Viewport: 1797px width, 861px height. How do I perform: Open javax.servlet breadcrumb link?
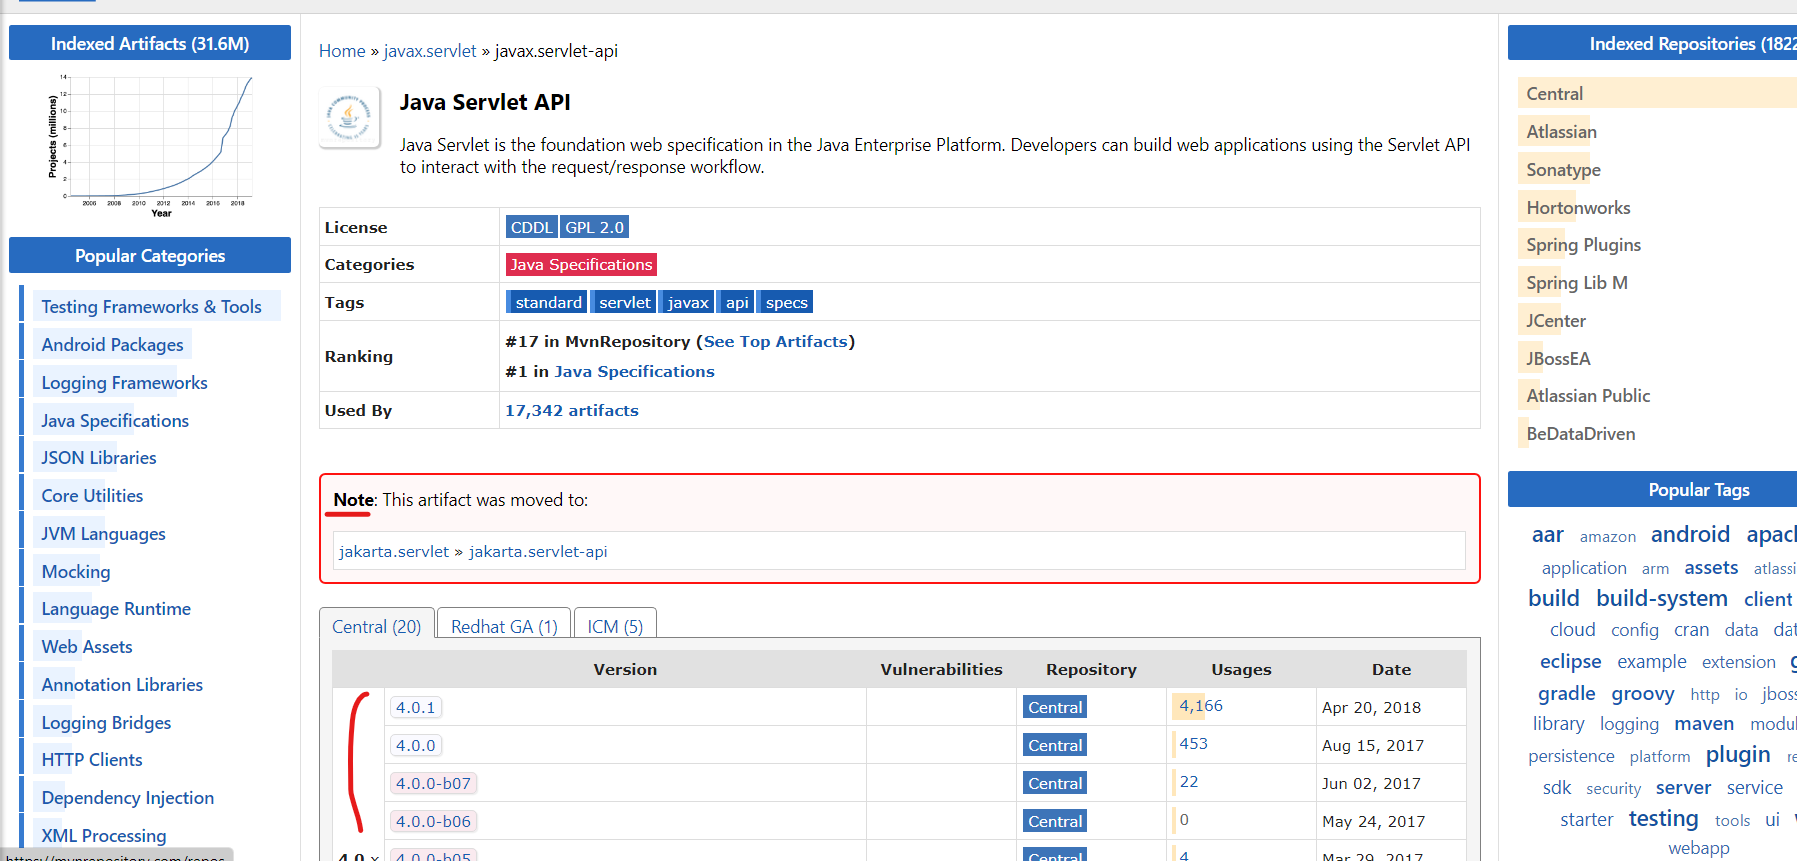(430, 51)
